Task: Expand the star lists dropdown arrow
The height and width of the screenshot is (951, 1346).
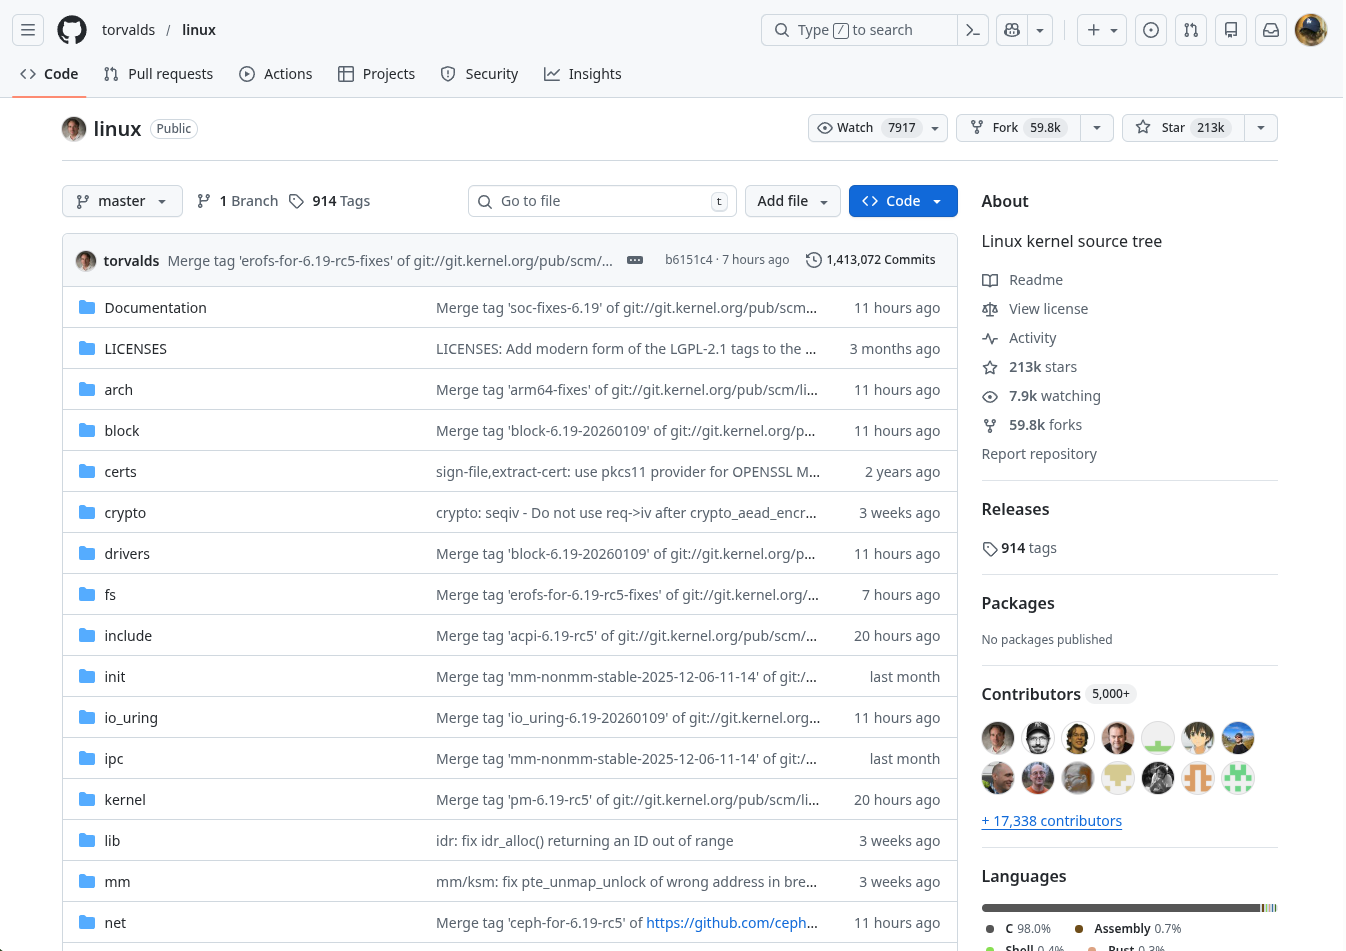Action: click(1261, 128)
